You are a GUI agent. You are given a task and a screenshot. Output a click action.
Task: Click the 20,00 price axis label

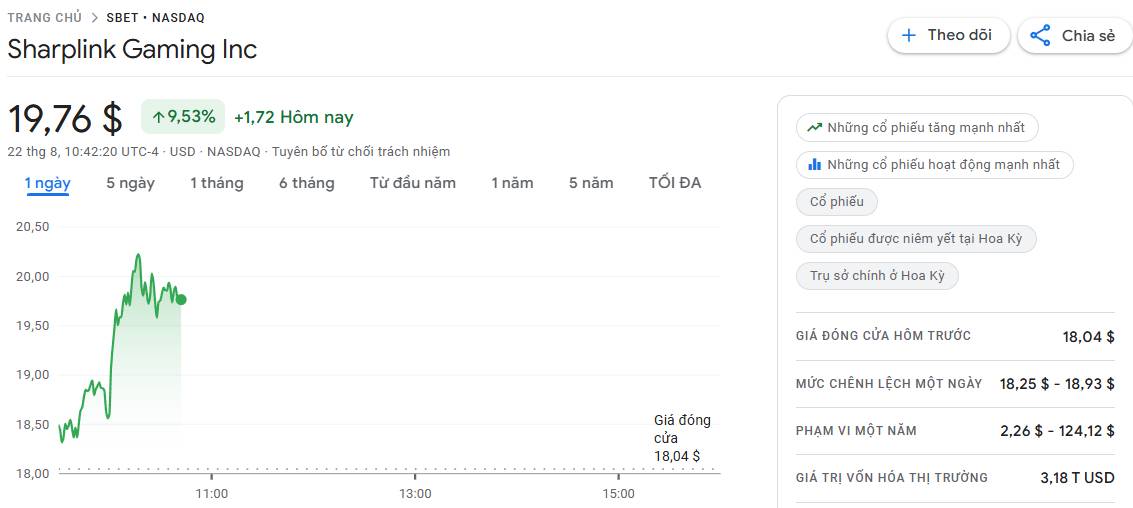32,276
